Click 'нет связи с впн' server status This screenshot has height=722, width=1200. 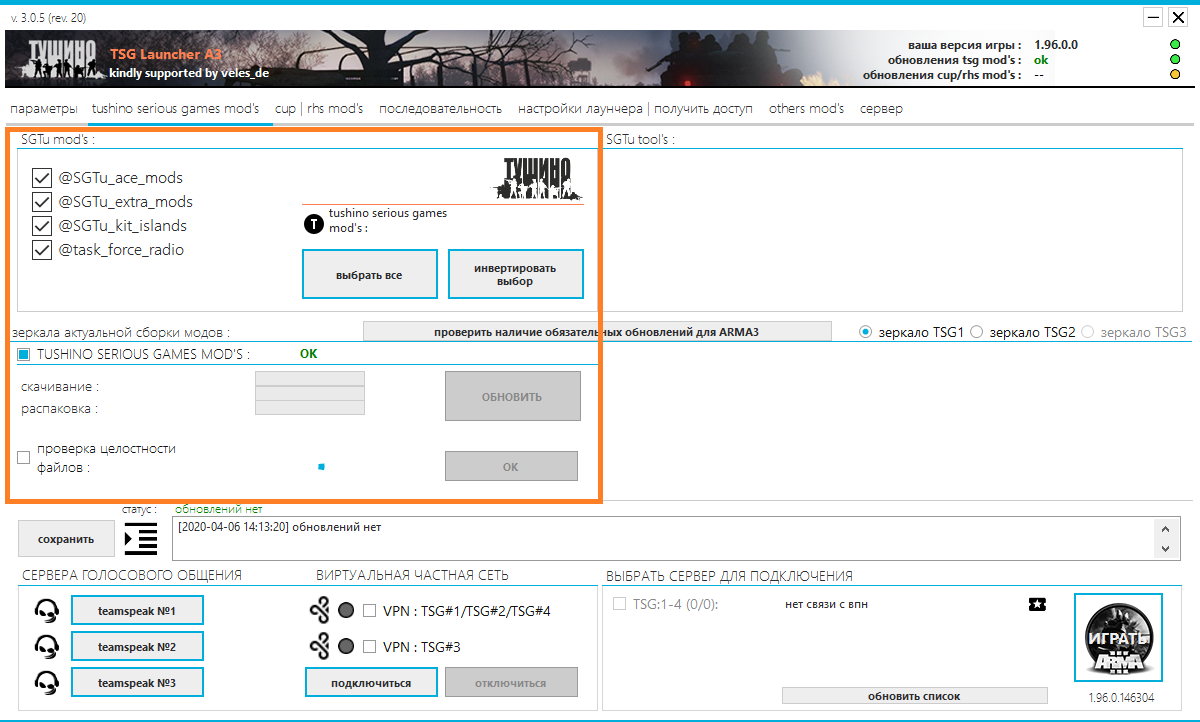pyautogui.click(x=825, y=604)
